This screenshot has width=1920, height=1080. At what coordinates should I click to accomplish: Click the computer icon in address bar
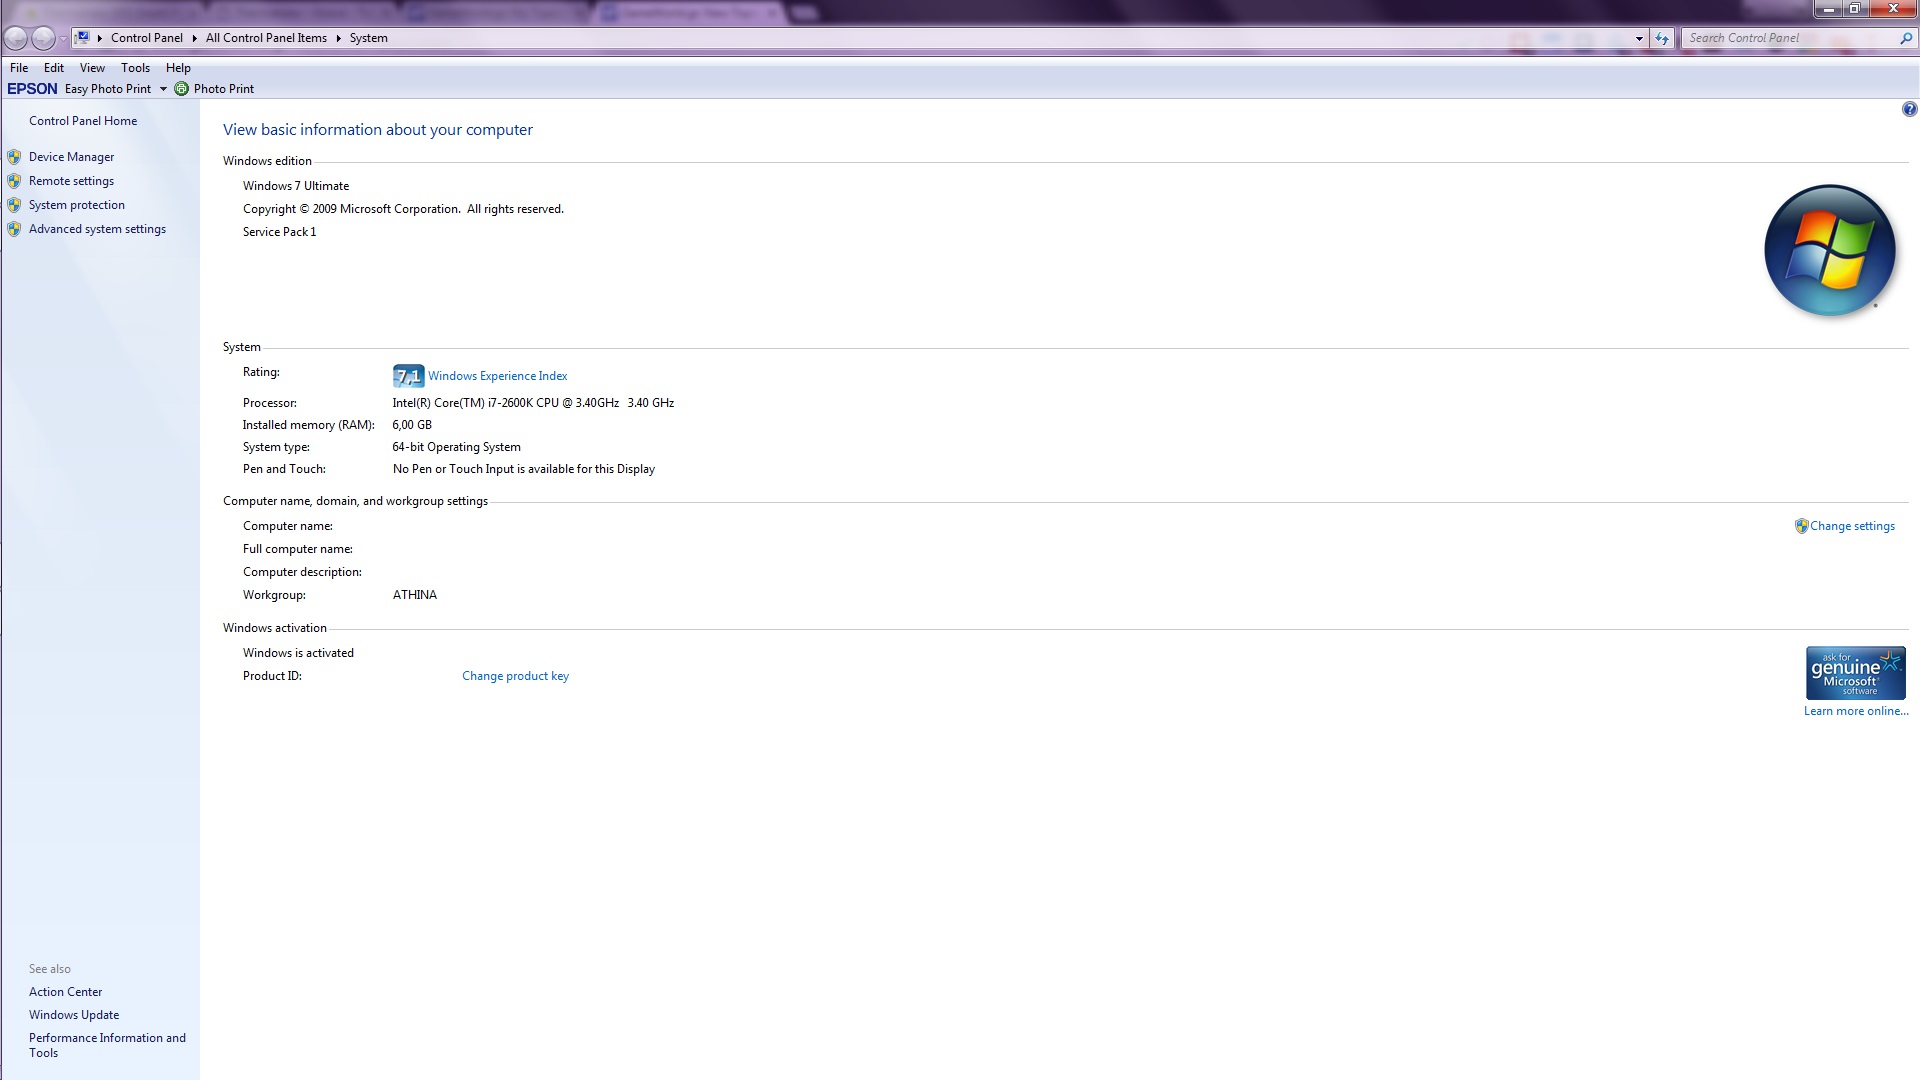tap(83, 38)
